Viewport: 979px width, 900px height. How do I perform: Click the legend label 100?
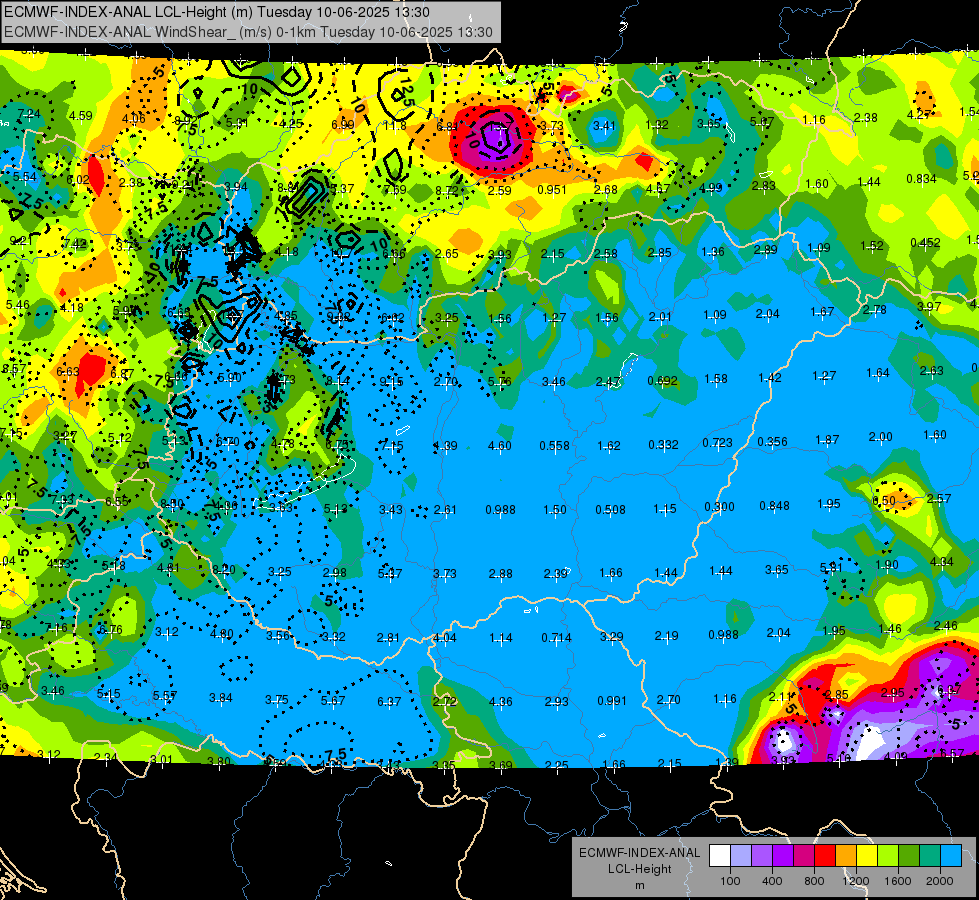[731, 881]
